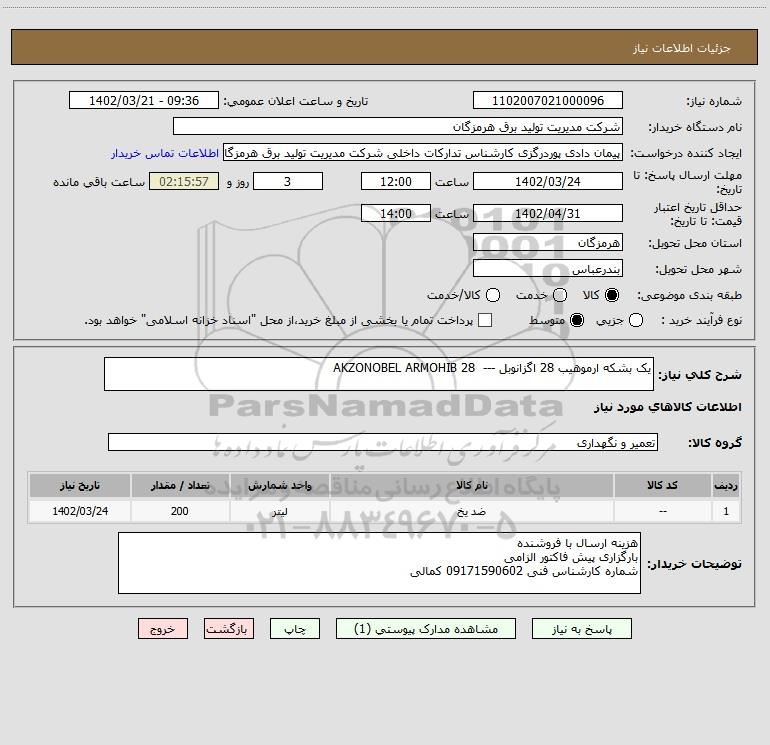Toggle the اسناد خزانه اسلامی payment checkbox

(x=485, y=320)
